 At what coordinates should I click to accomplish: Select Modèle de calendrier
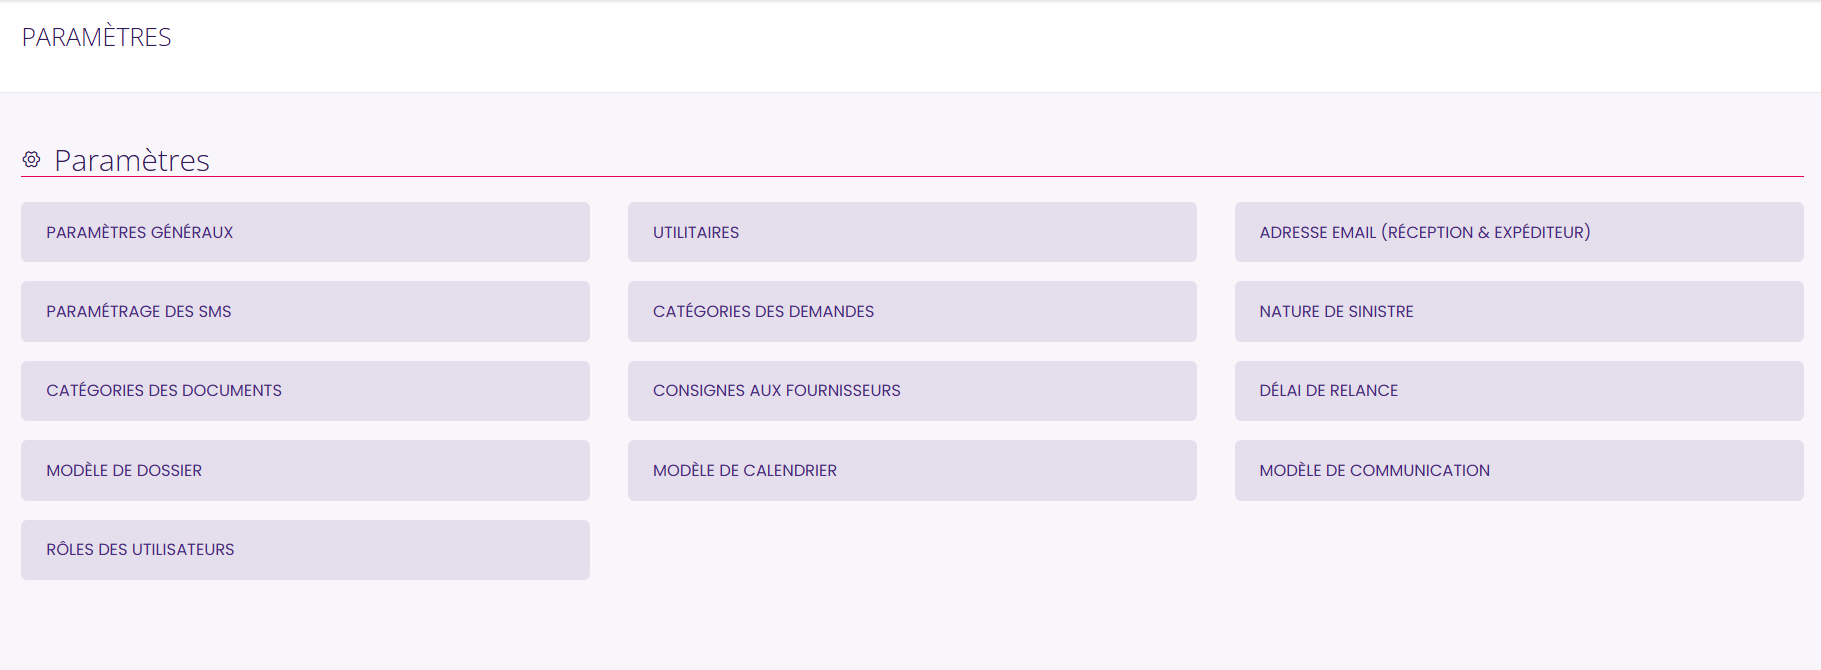coord(912,470)
